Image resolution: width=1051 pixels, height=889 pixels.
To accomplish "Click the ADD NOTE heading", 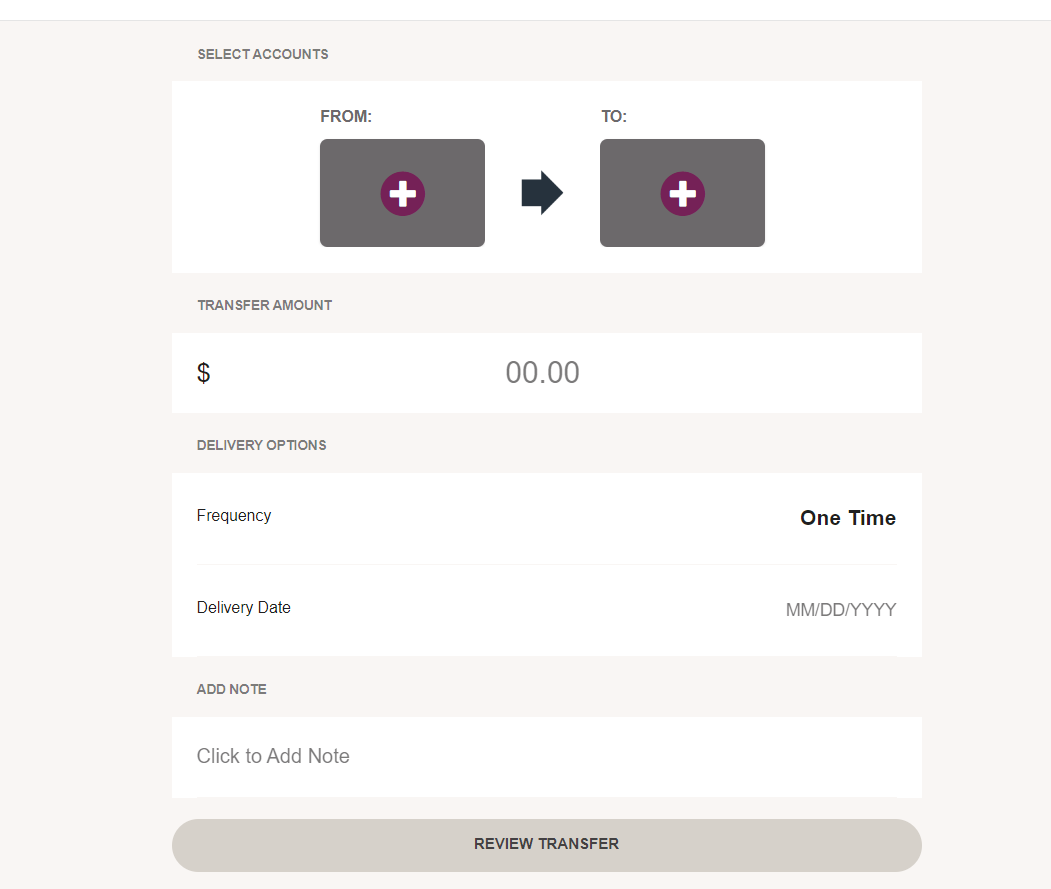I will [231, 689].
